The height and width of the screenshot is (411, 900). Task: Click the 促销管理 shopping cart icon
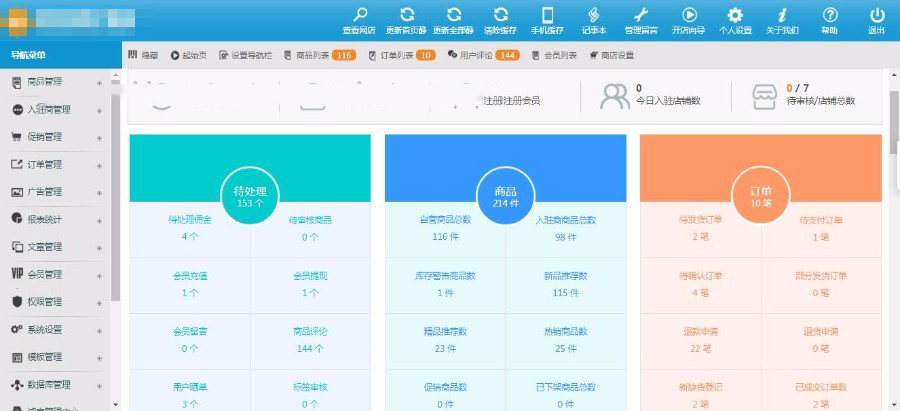(17, 137)
